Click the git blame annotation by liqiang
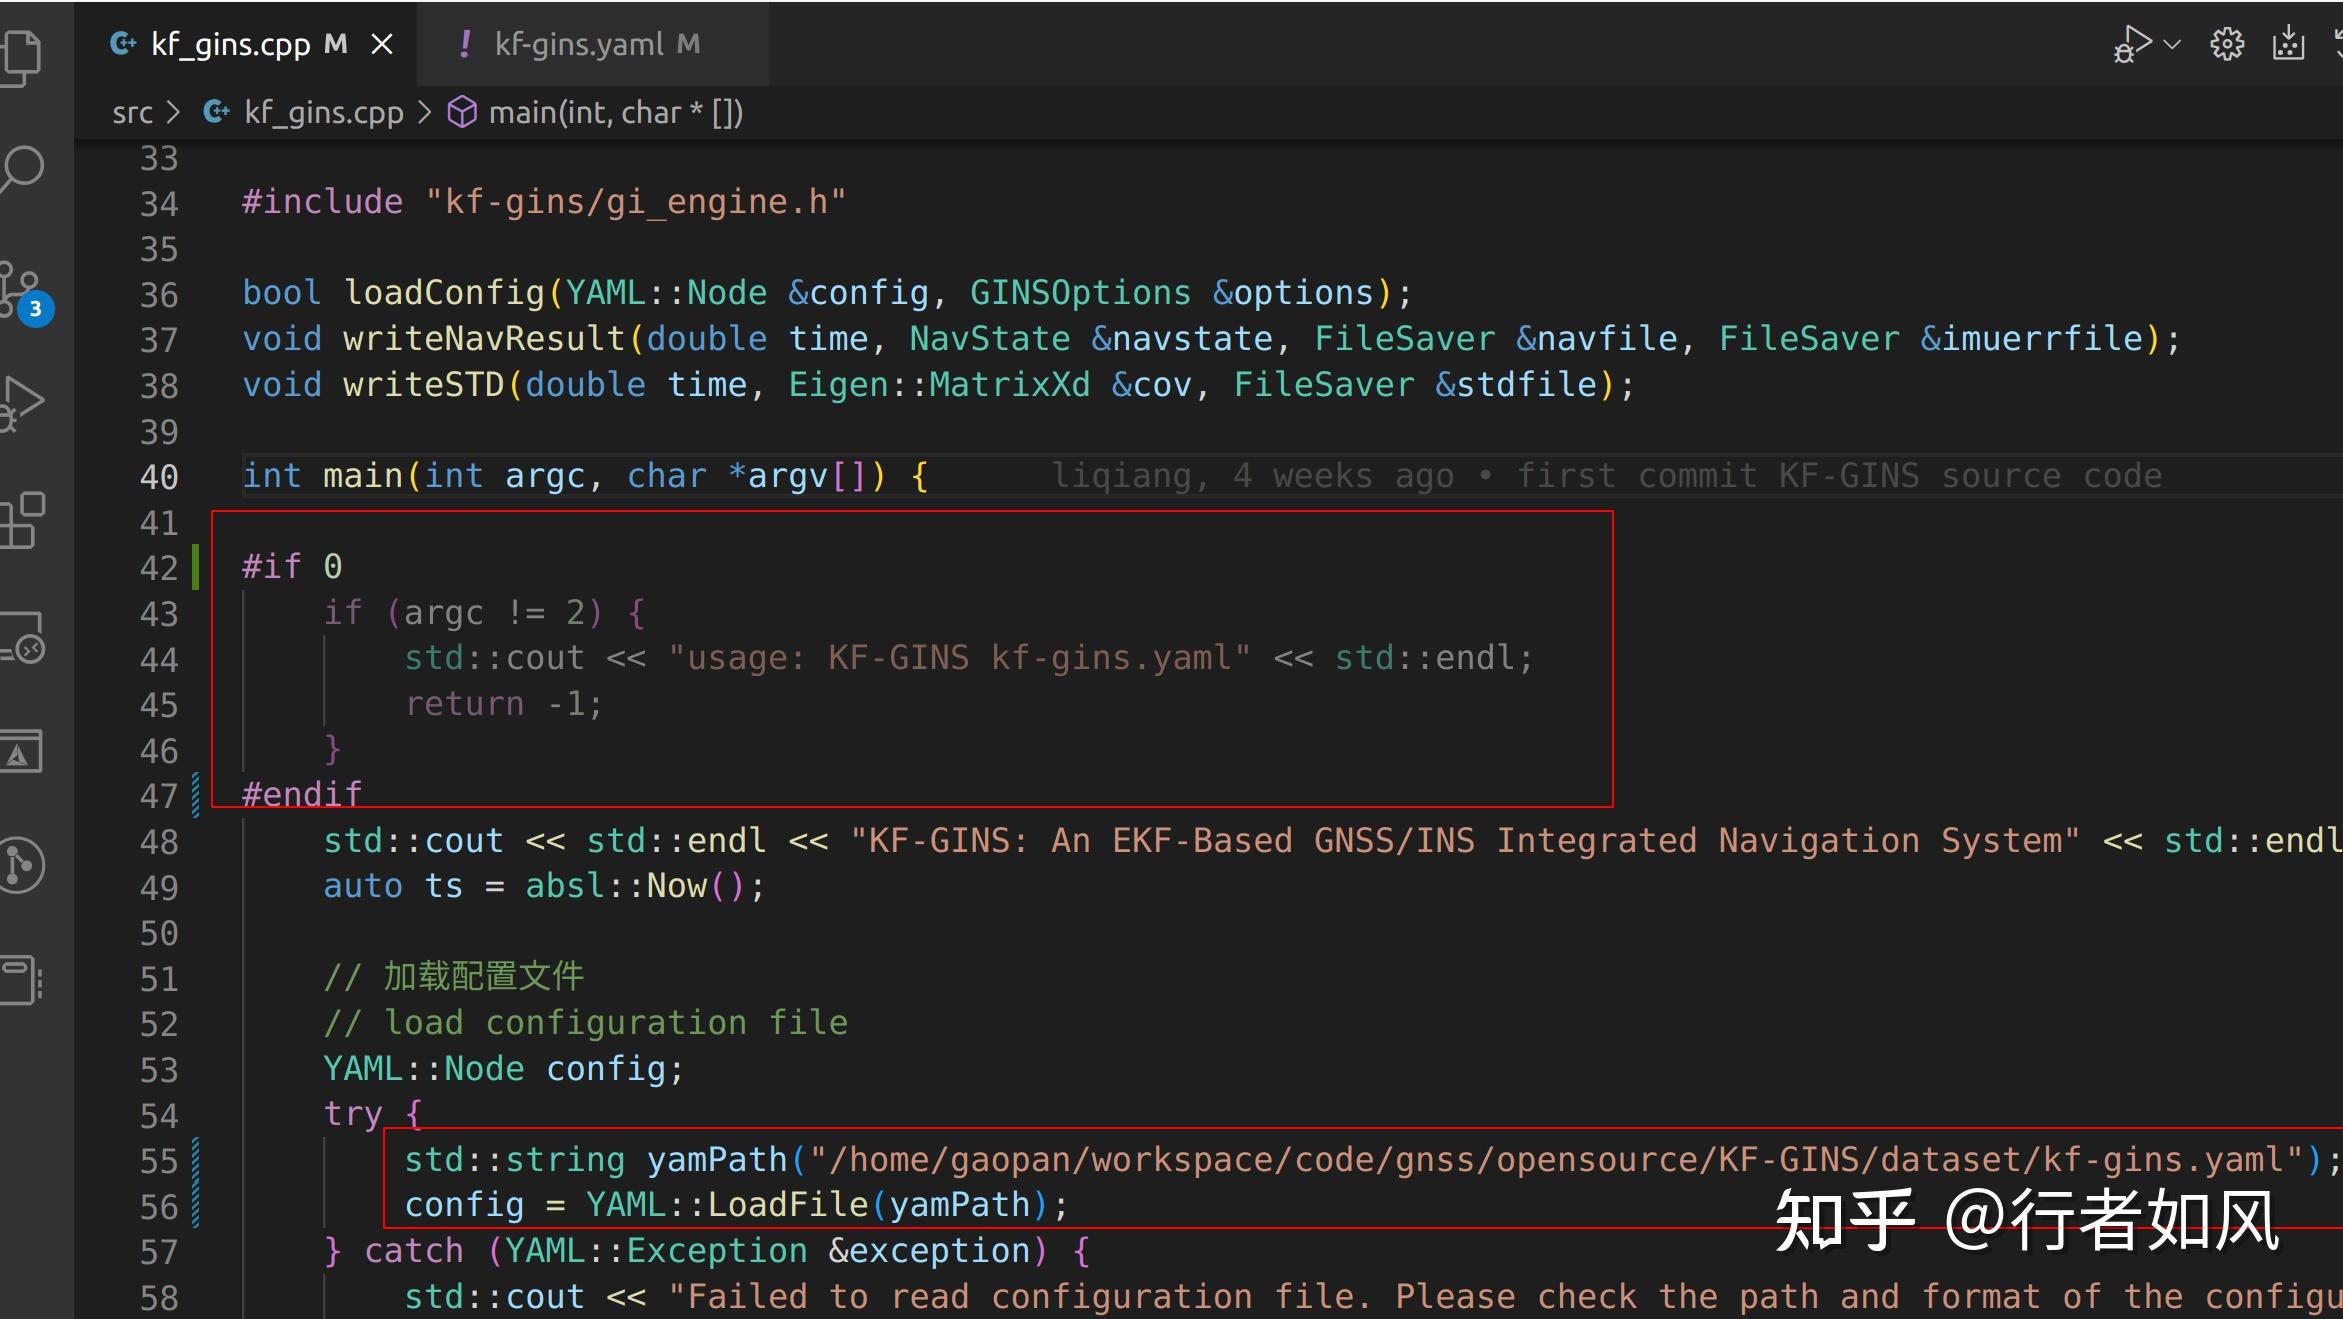 [1606, 476]
